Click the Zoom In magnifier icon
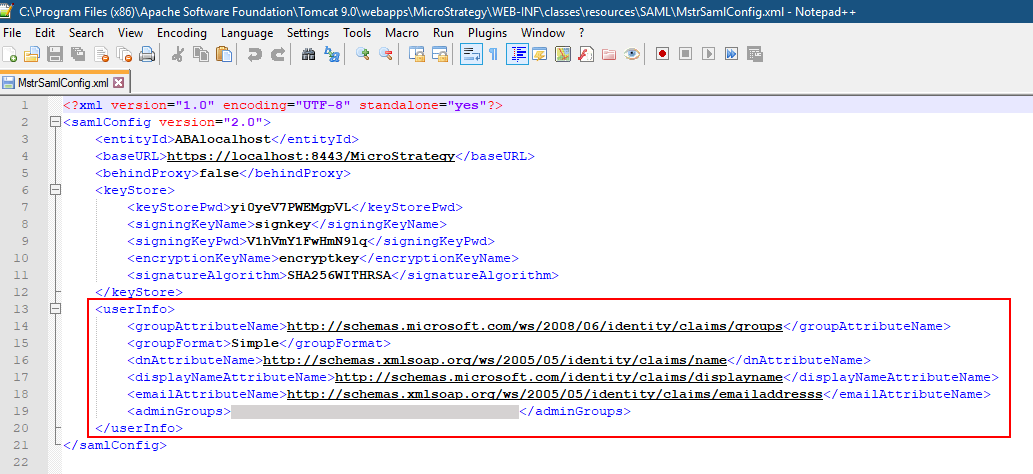Viewport: 1033px width, 474px height. pos(363,54)
